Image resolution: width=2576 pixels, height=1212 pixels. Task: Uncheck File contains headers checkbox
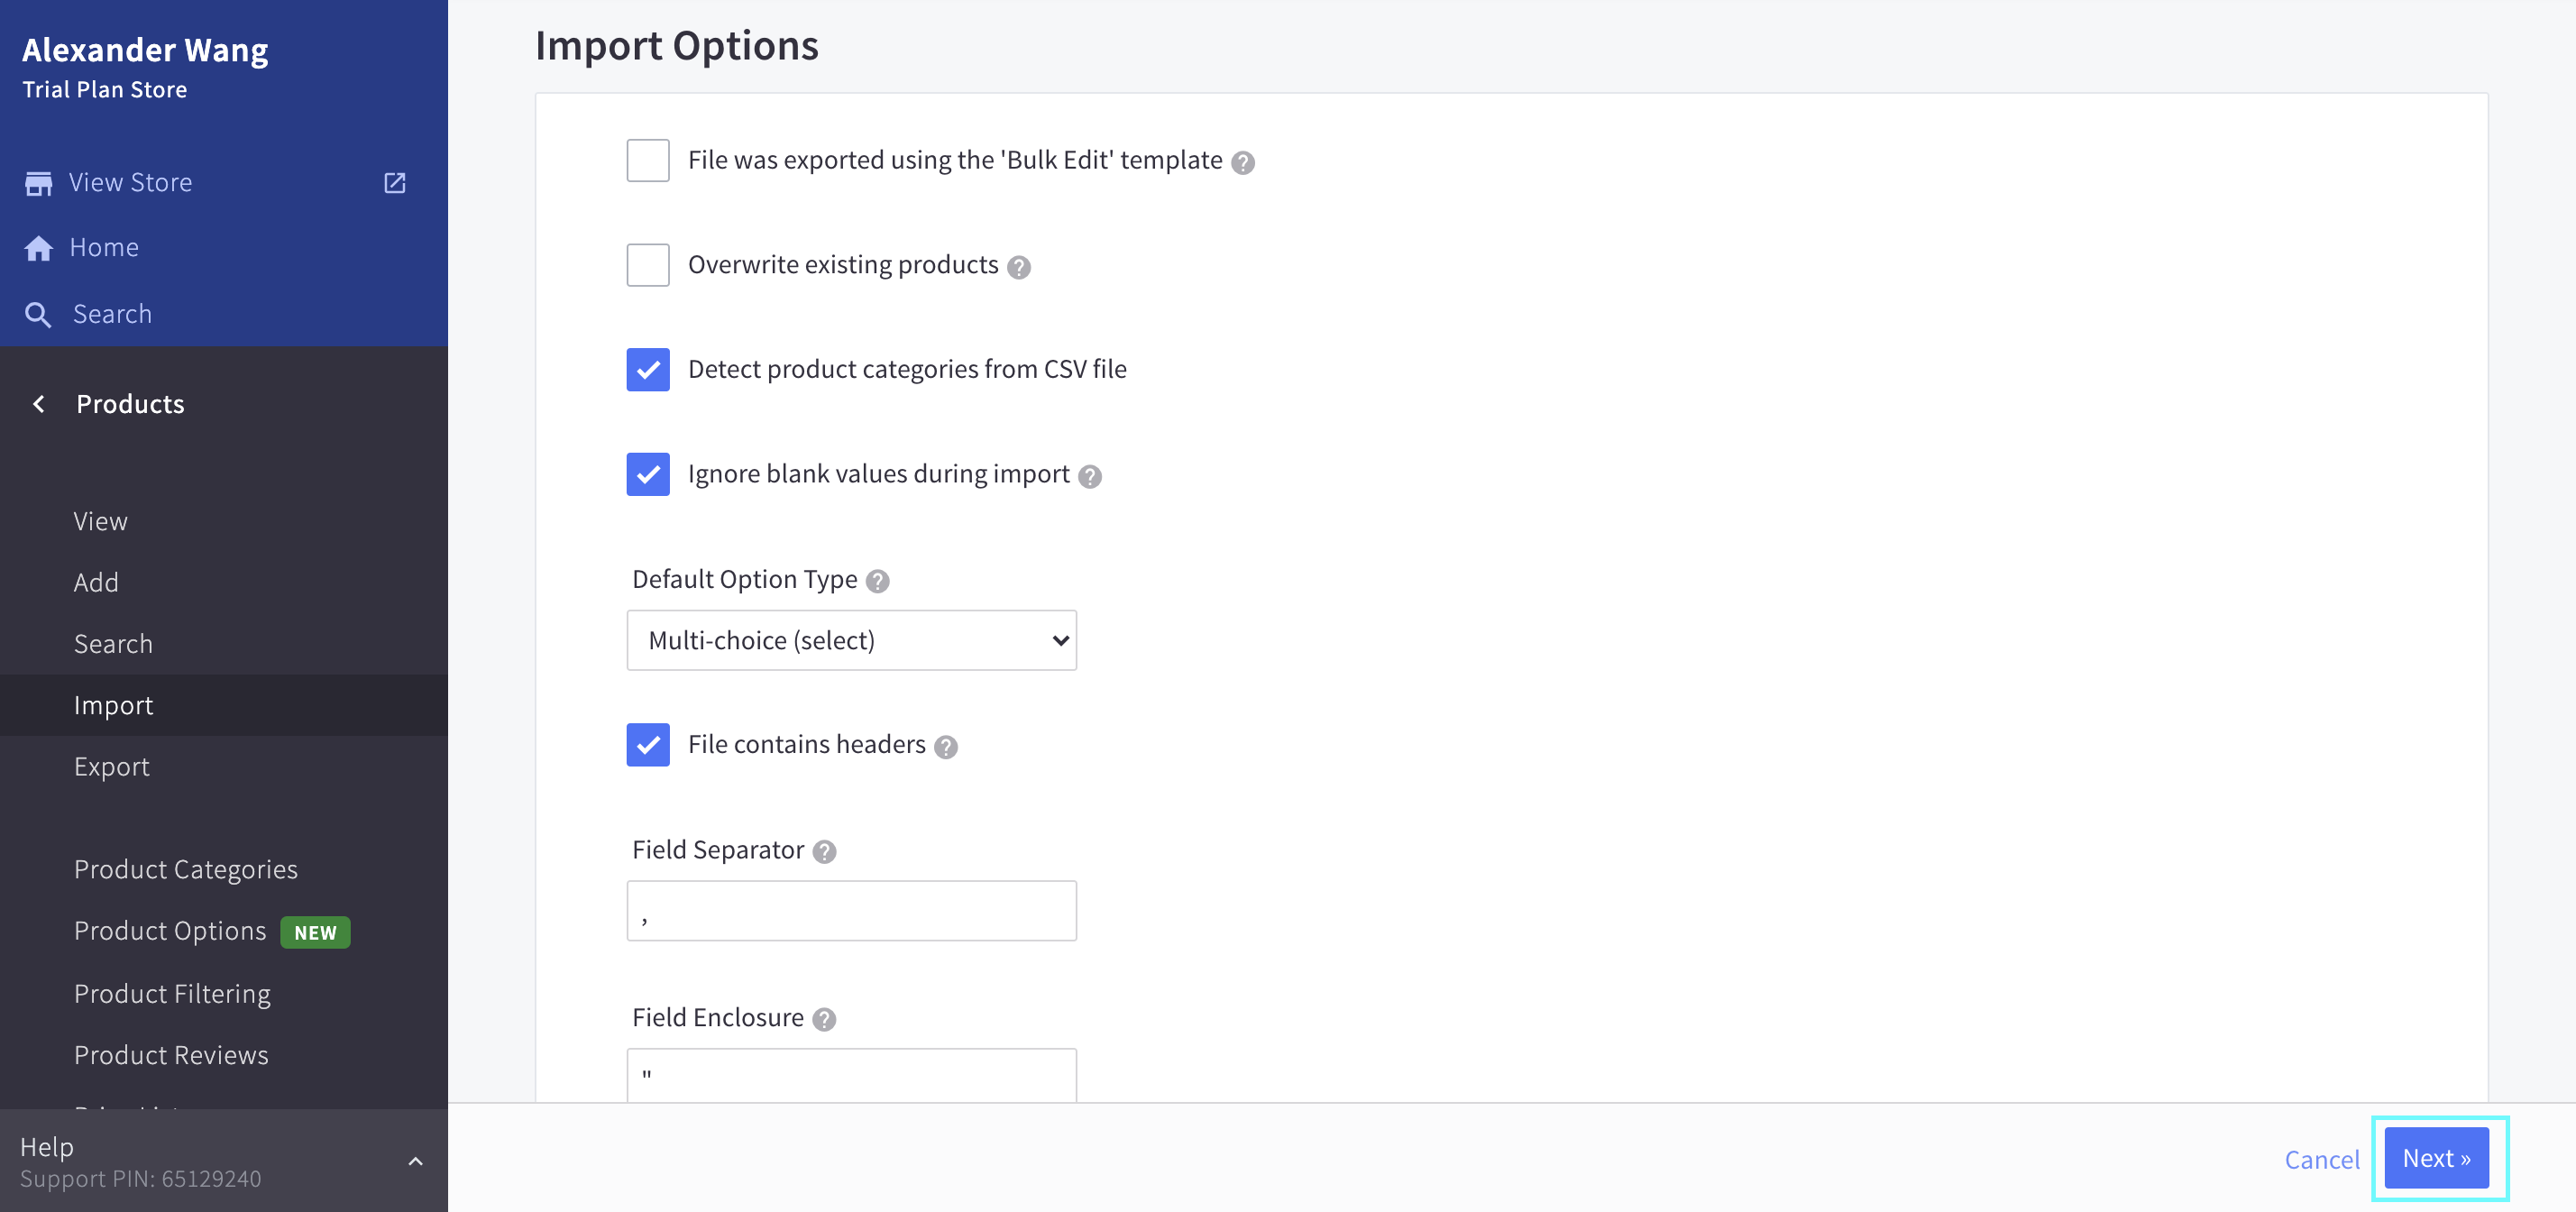(x=647, y=745)
